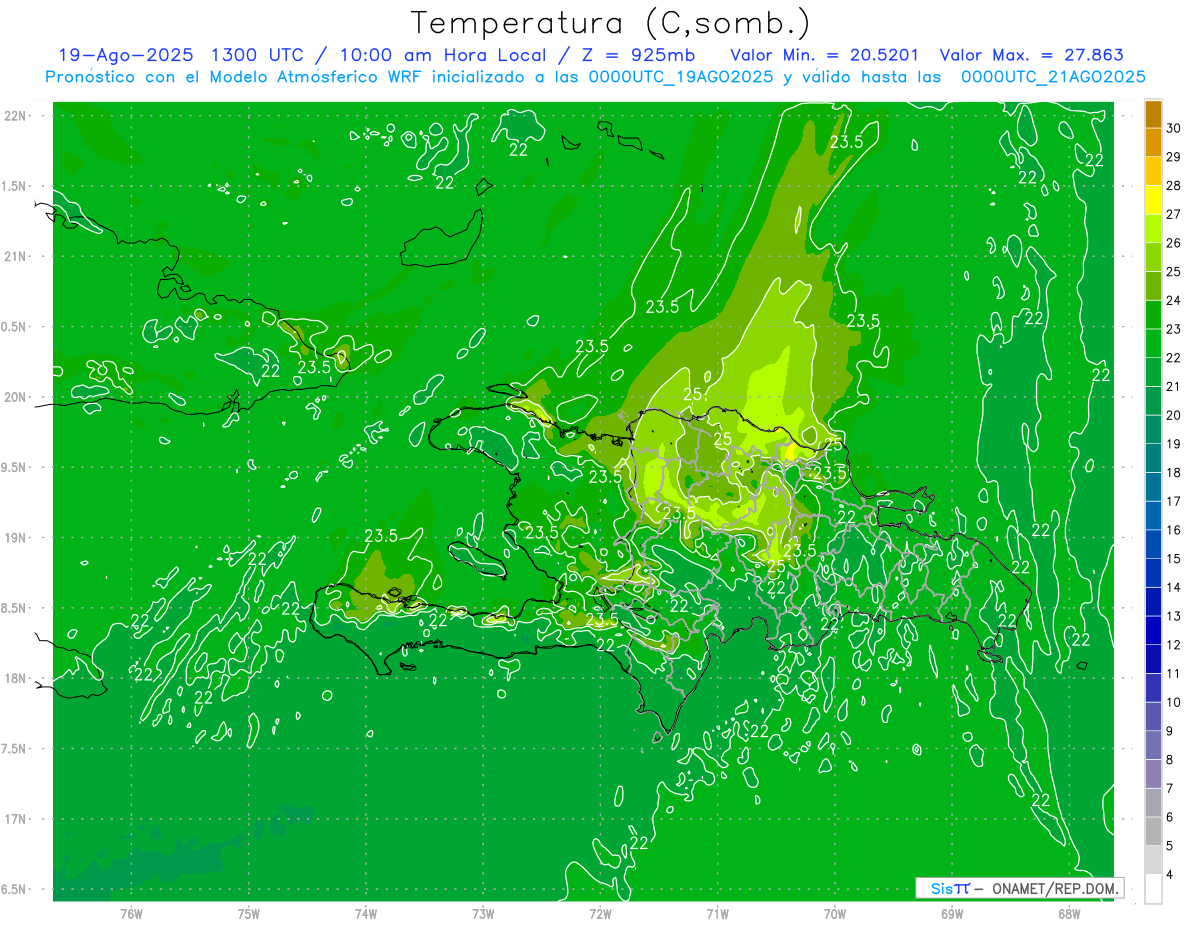Click the '71W' longitude axis label

[x=717, y=913]
